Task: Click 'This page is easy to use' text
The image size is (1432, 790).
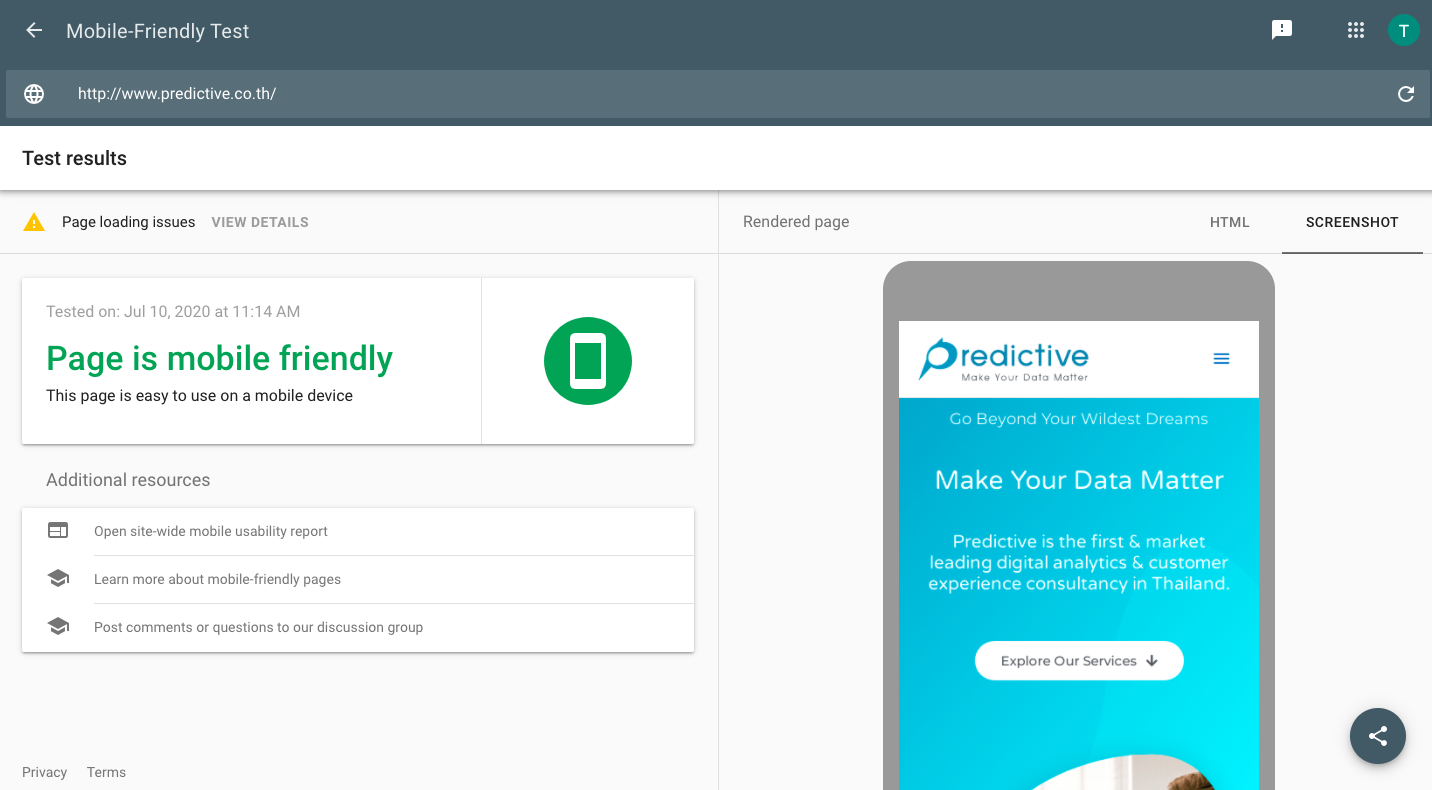Action: pyautogui.click(x=199, y=396)
